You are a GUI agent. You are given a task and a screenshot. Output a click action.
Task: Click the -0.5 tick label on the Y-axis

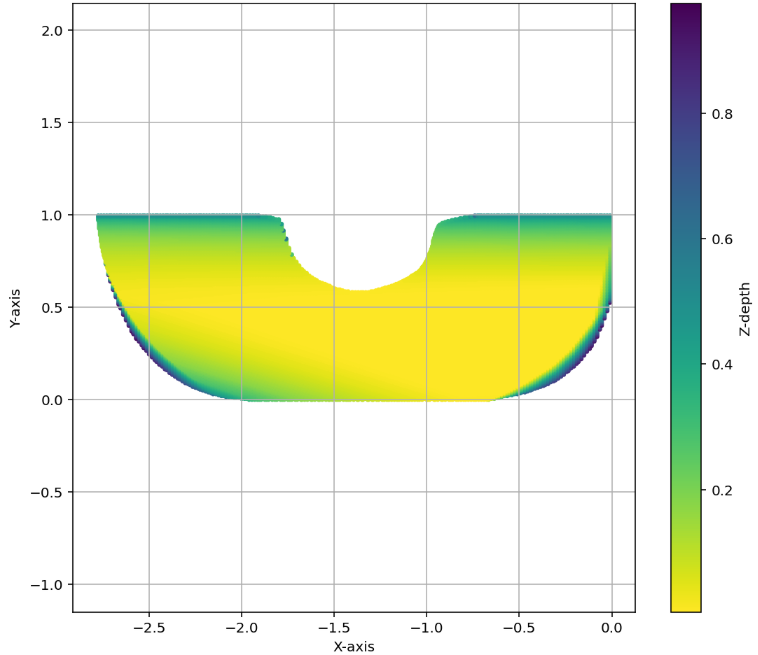(x=46, y=492)
